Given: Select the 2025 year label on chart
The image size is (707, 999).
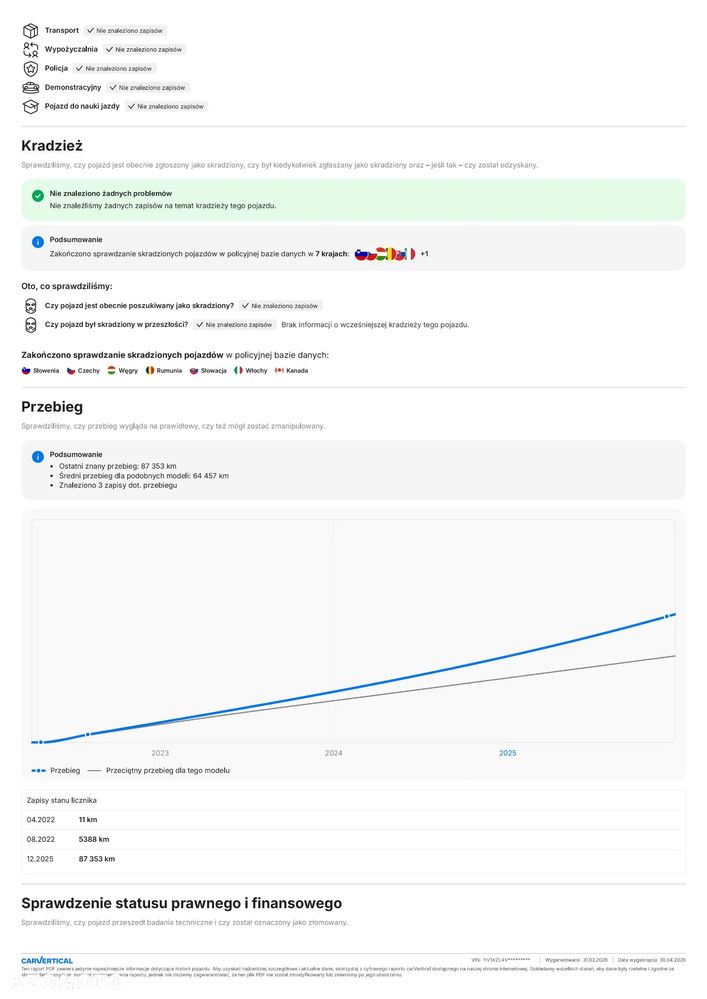Looking at the screenshot, I should 508,753.
